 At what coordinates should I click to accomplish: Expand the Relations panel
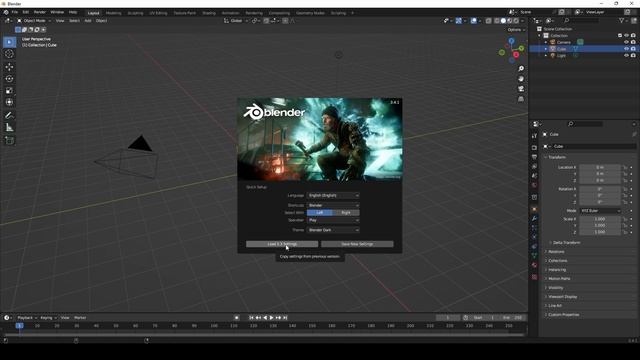click(556, 251)
